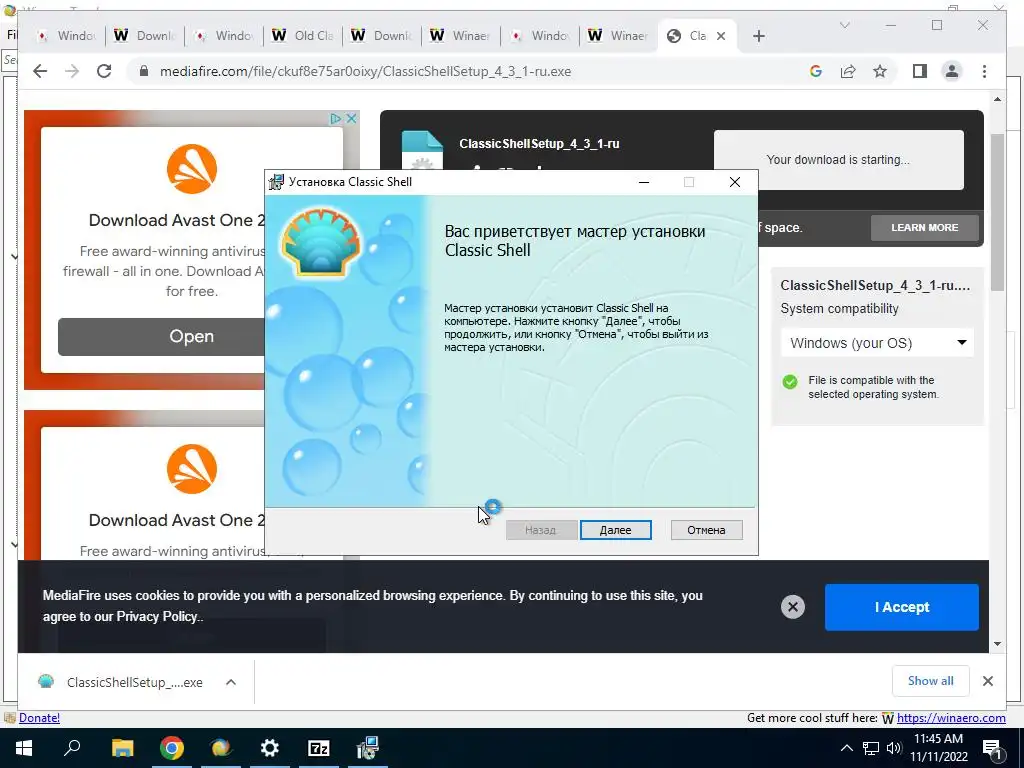Viewport: 1024px width, 768px height.
Task: Click scrollbar up arrow on page
Action: [x=997, y=99]
